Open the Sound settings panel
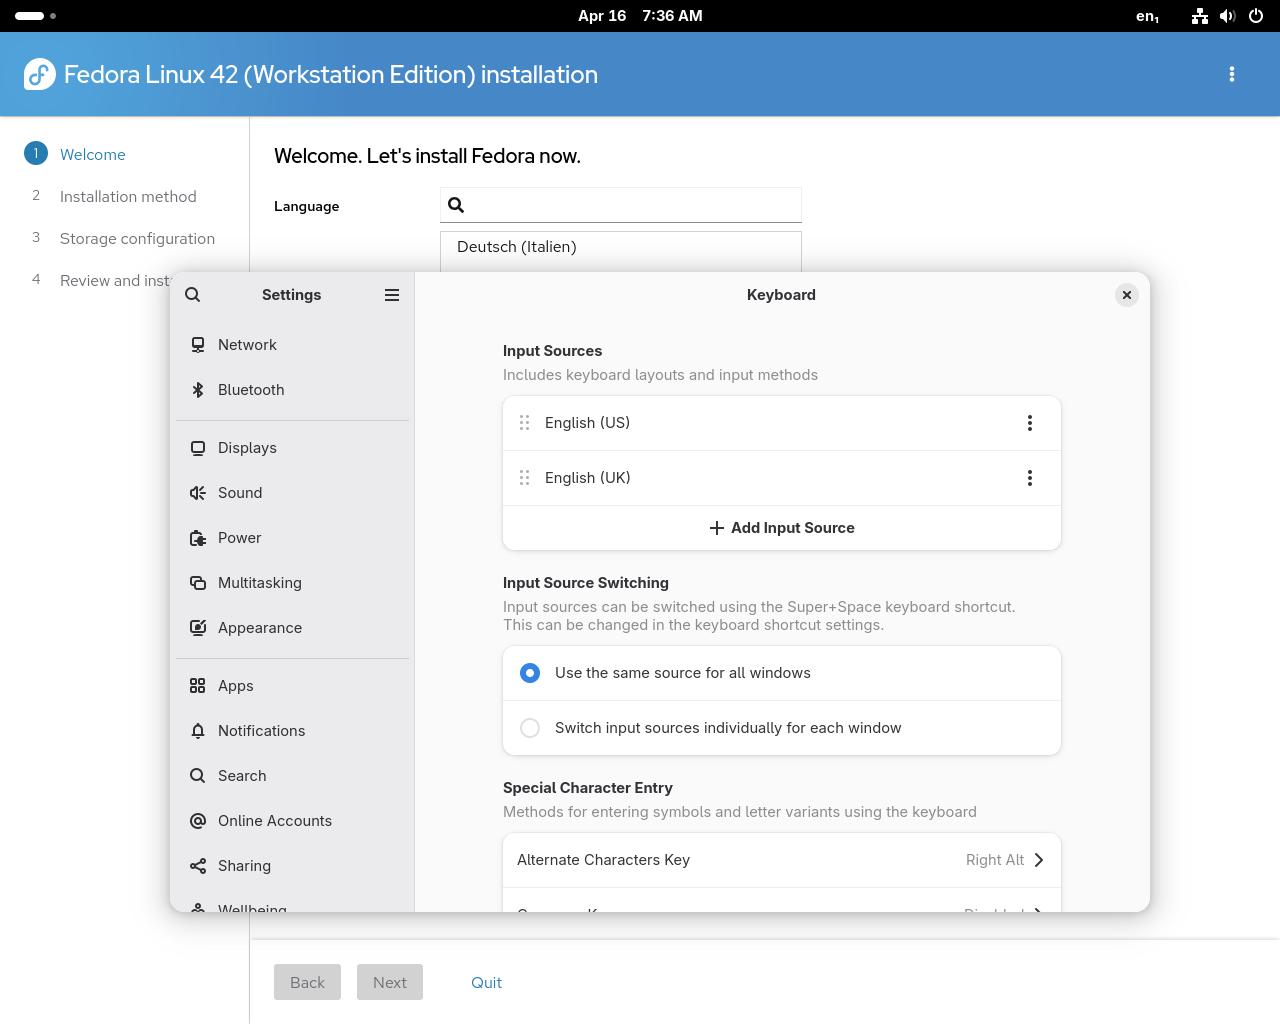The width and height of the screenshot is (1280, 1024). (292, 493)
